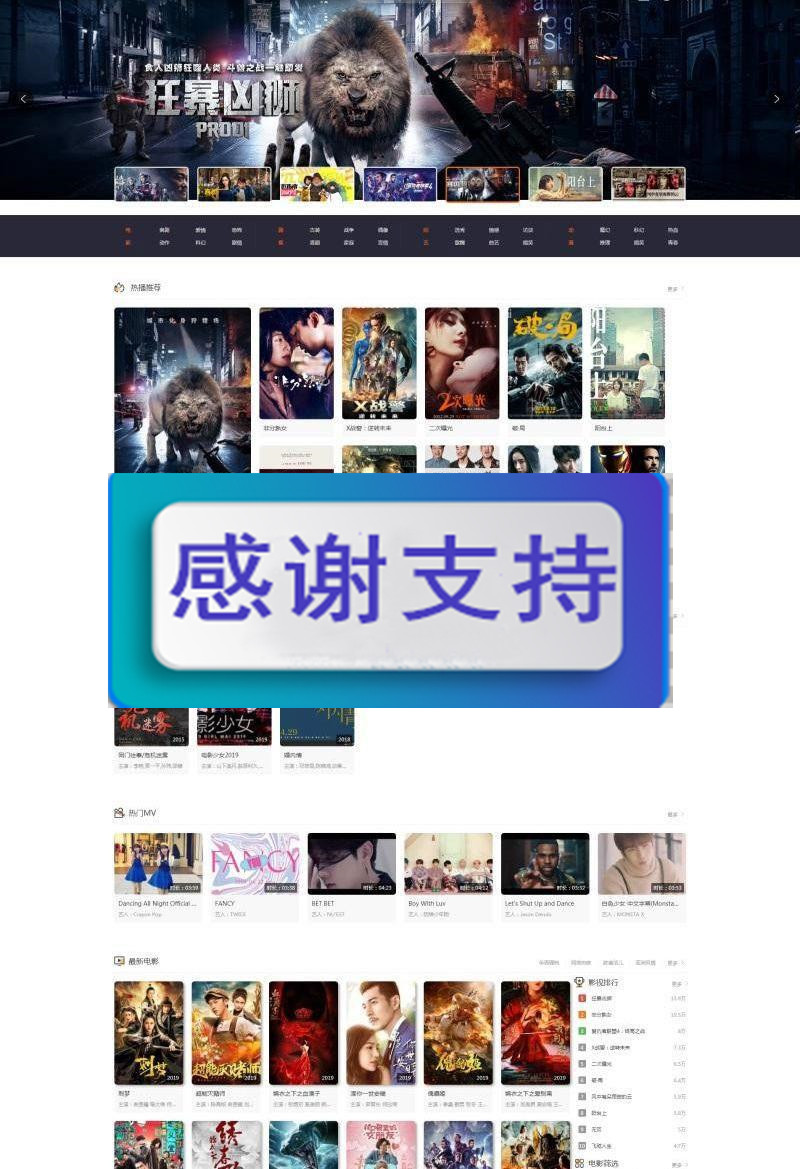Open 更多 link beside 影视排行
Image resolution: width=800 pixels, height=1169 pixels.
pyautogui.click(x=677, y=984)
